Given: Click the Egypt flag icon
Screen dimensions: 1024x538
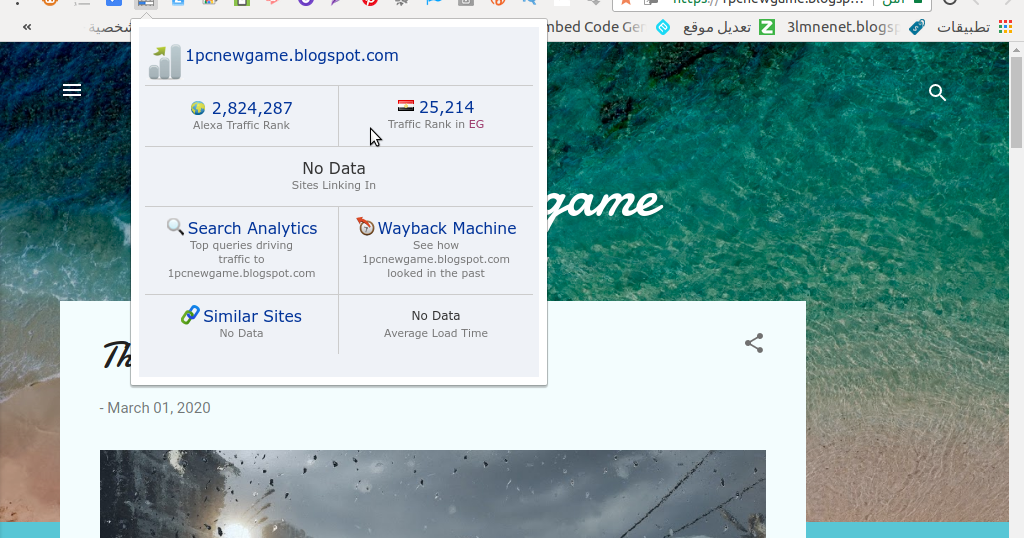Looking at the screenshot, I should pos(406,106).
